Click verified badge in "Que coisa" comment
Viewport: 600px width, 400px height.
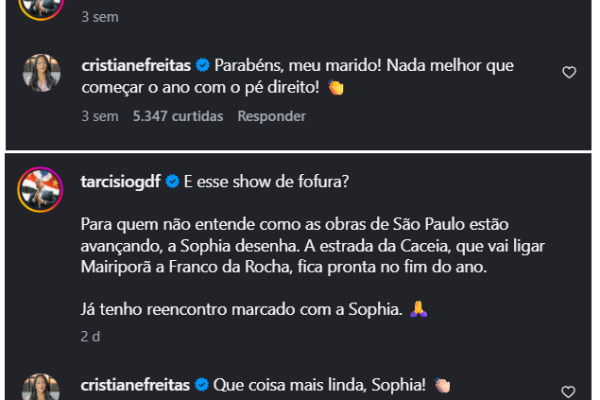(x=201, y=384)
